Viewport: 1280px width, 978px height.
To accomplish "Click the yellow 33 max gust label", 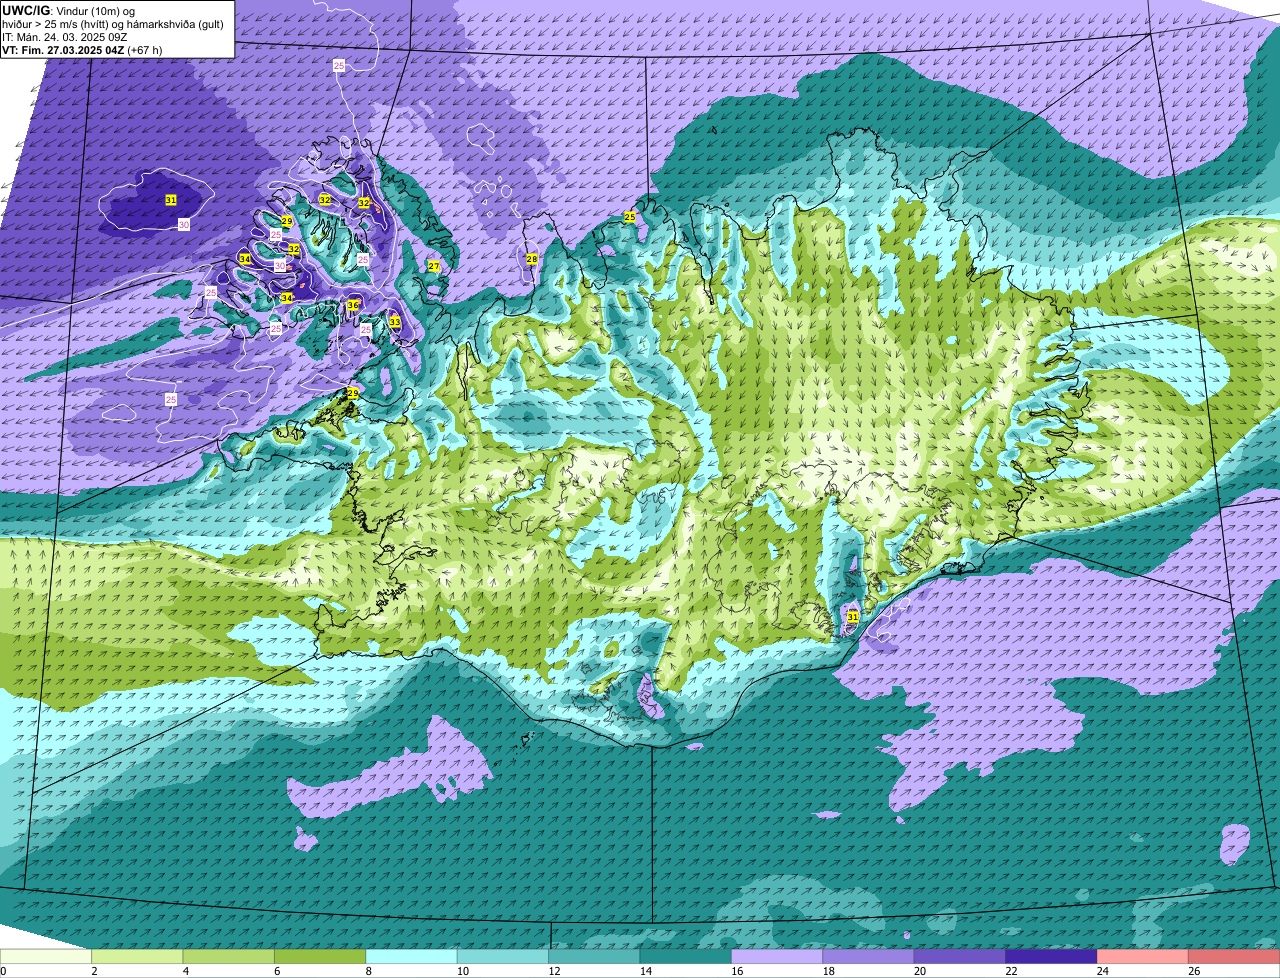I will click(x=395, y=322).
